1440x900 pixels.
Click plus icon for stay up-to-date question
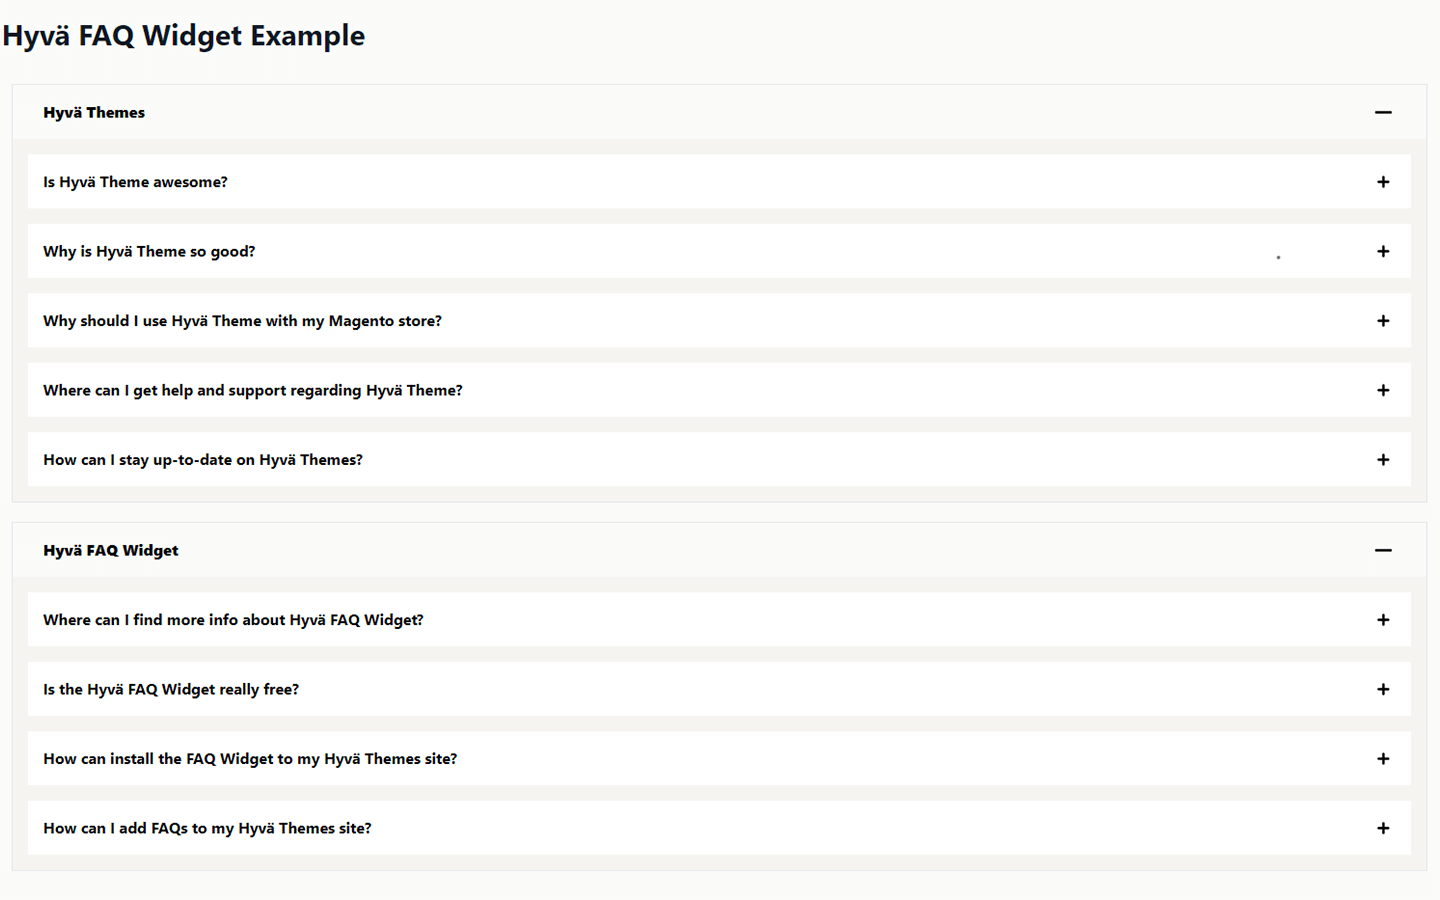point(1383,460)
